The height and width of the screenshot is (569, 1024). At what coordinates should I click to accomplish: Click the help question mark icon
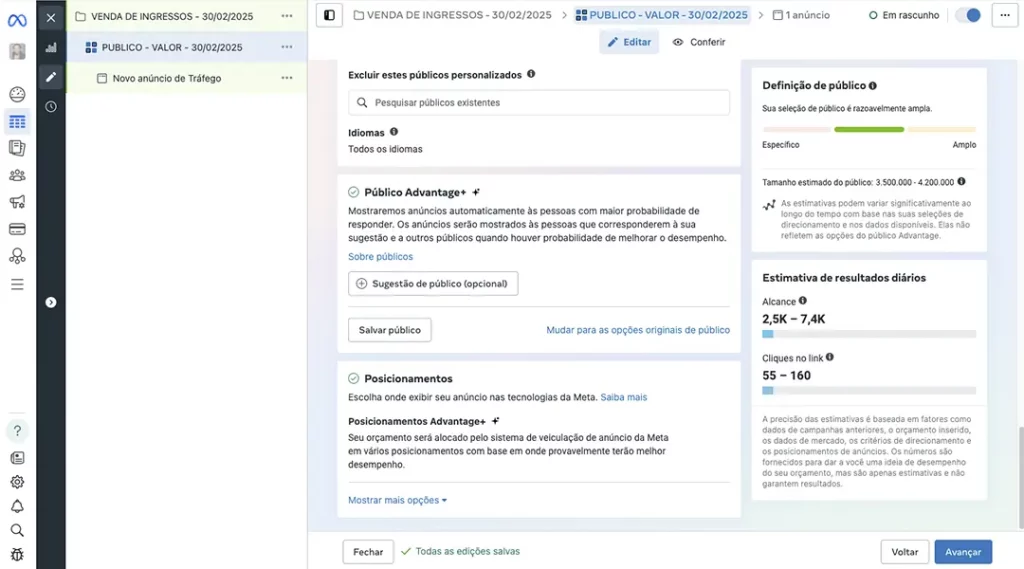click(17, 431)
